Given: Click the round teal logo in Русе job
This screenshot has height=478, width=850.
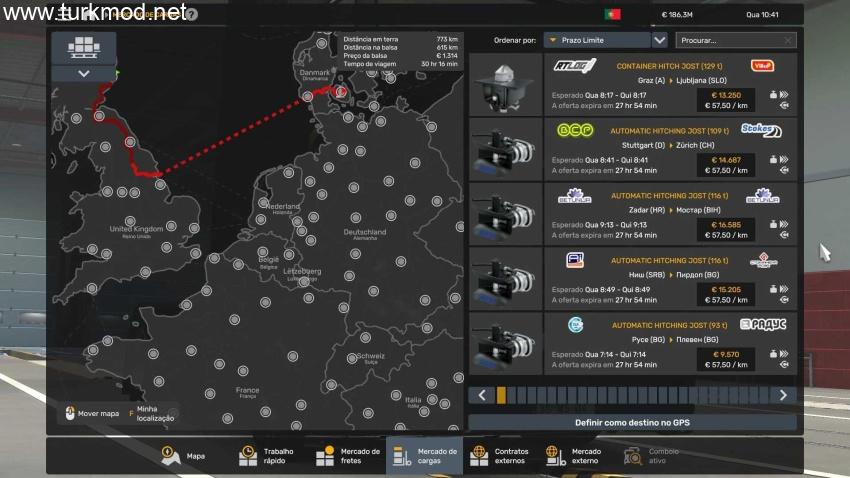Looking at the screenshot, I should (575, 325).
